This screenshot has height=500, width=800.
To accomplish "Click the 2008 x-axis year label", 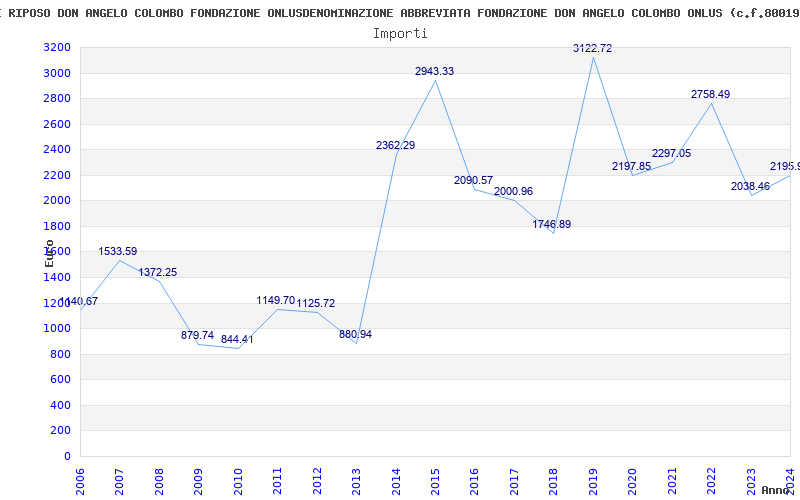I will (x=159, y=481).
